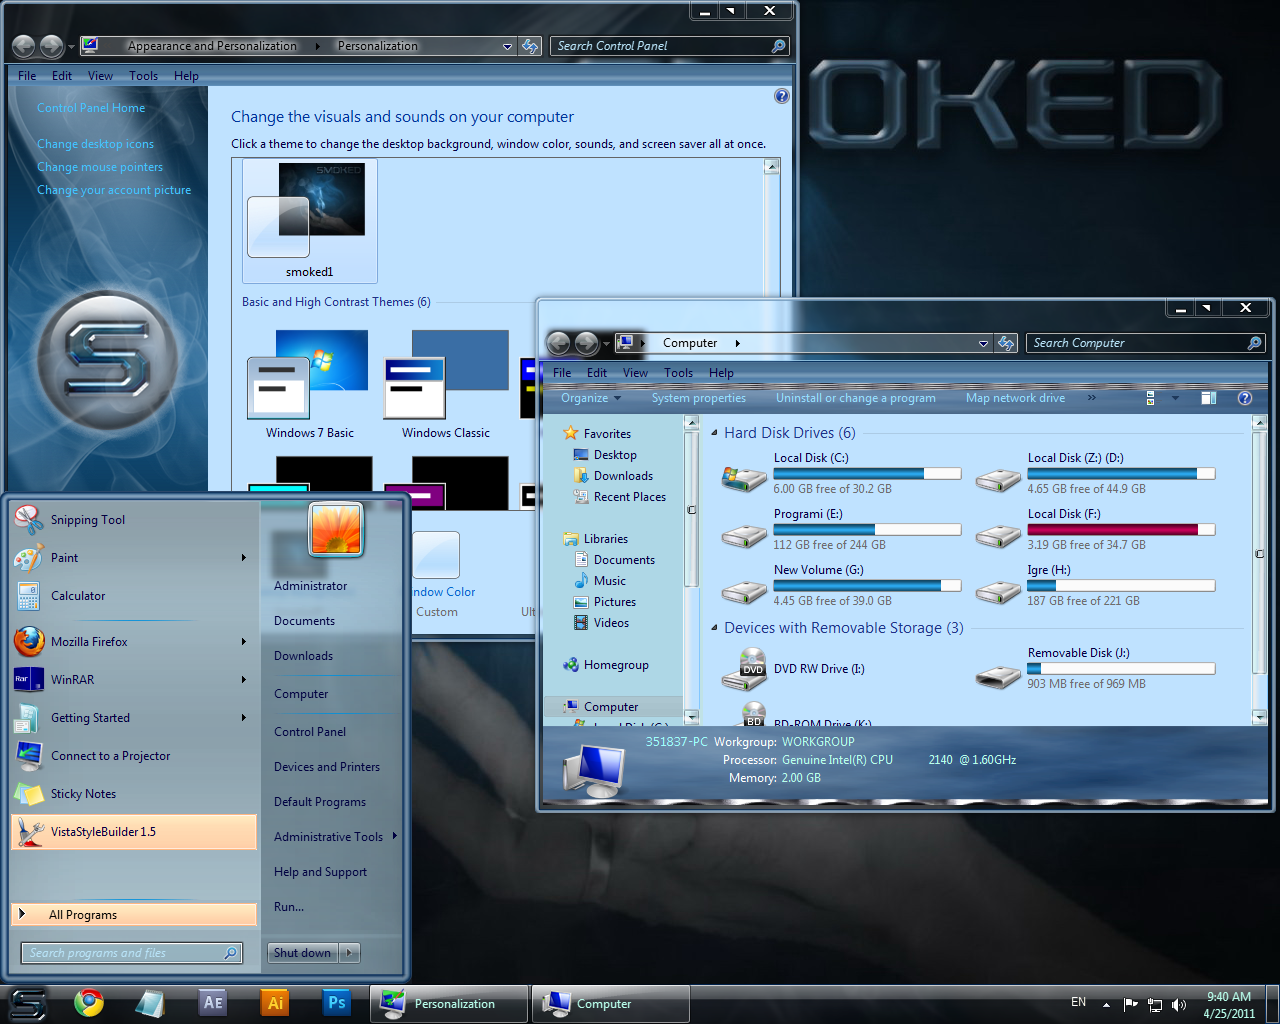This screenshot has height=1024, width=1280.
Task: Click refresh icon in Computer address bar
Action: (x=1006, y=343)
